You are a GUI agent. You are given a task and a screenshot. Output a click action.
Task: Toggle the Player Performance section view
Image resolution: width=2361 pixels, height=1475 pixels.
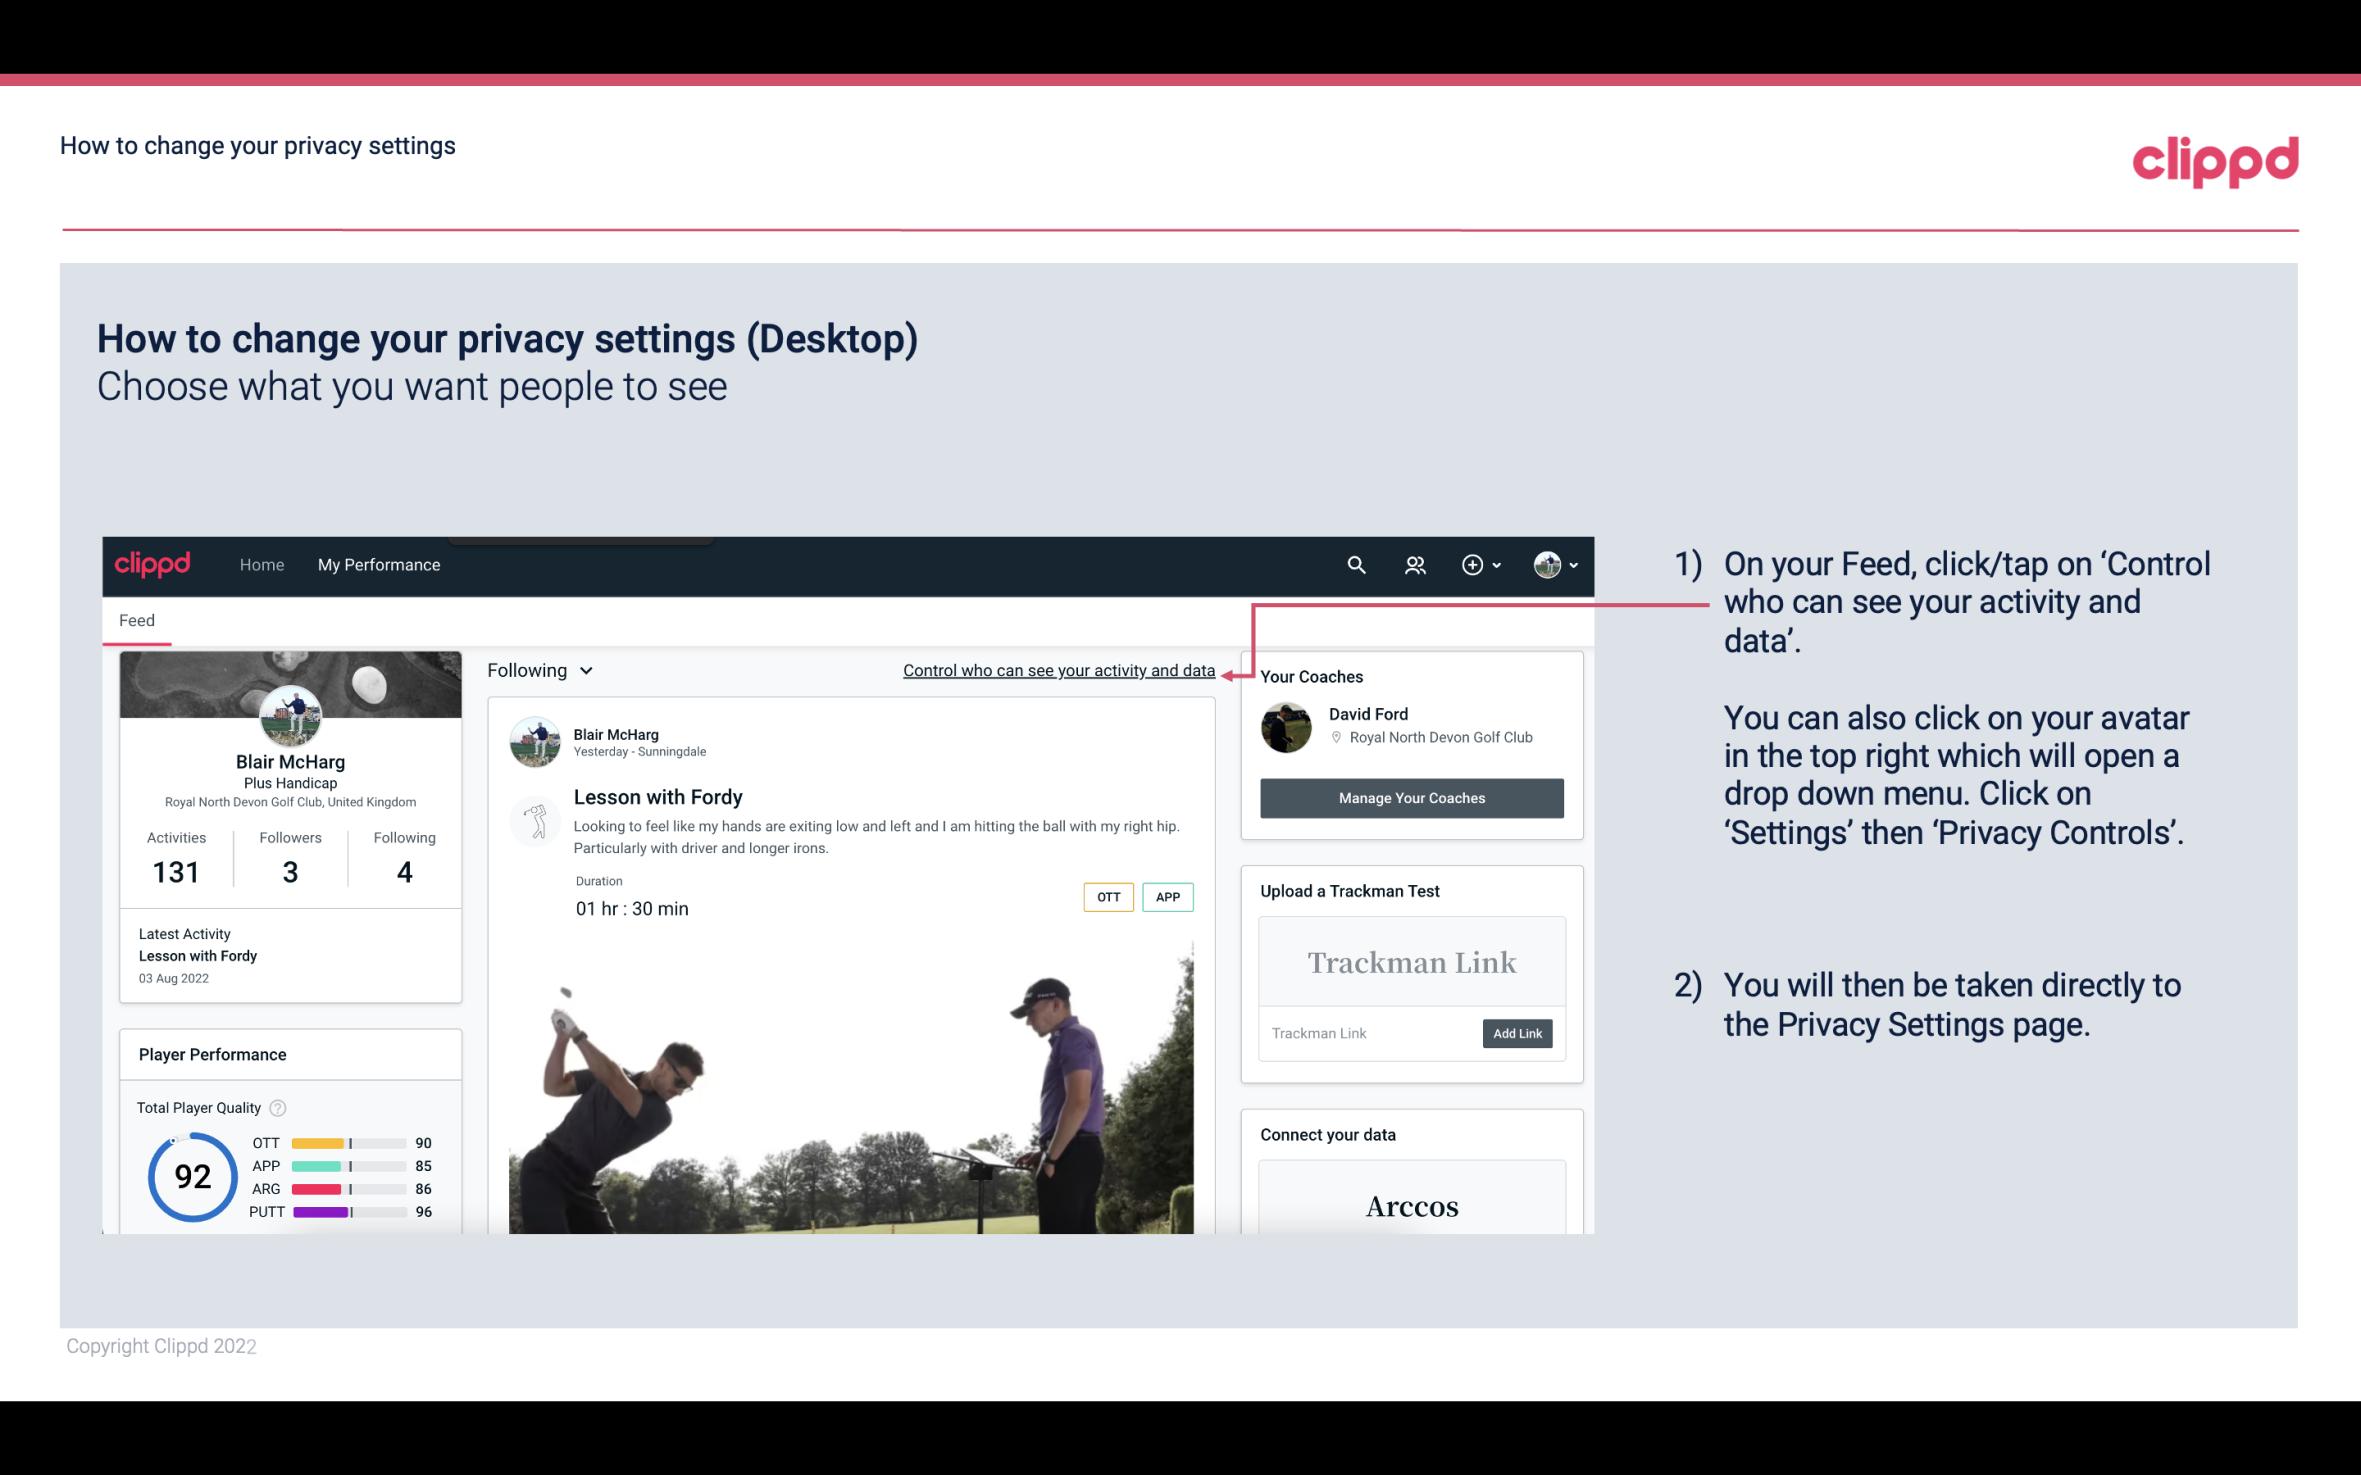[212, 1054]
